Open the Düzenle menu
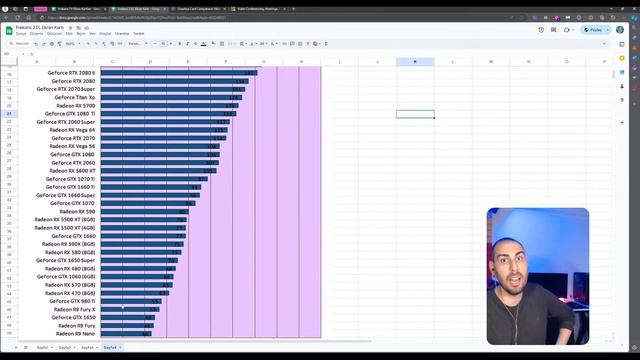640x360 pixels. point(36,34)
